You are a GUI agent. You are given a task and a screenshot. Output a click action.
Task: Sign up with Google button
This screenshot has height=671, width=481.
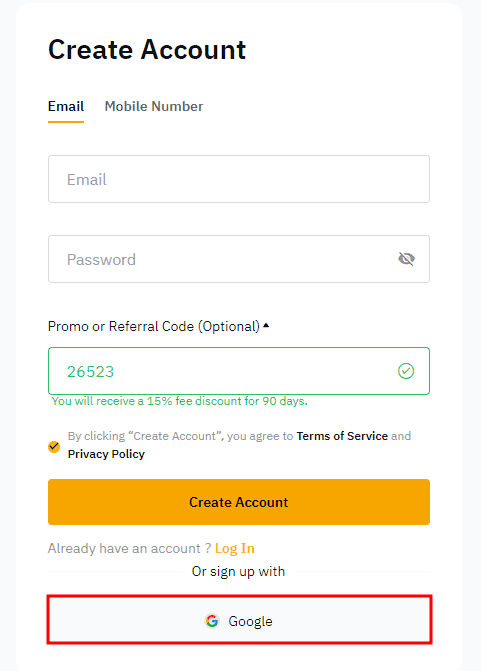(x=239, y=619)
